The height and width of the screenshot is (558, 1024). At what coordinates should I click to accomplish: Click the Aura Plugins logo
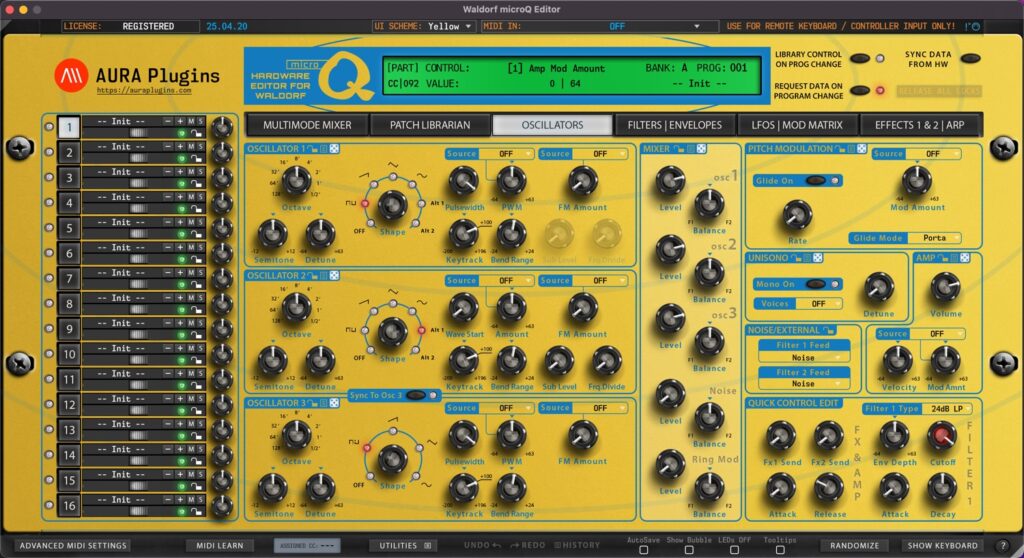(71, 76)
